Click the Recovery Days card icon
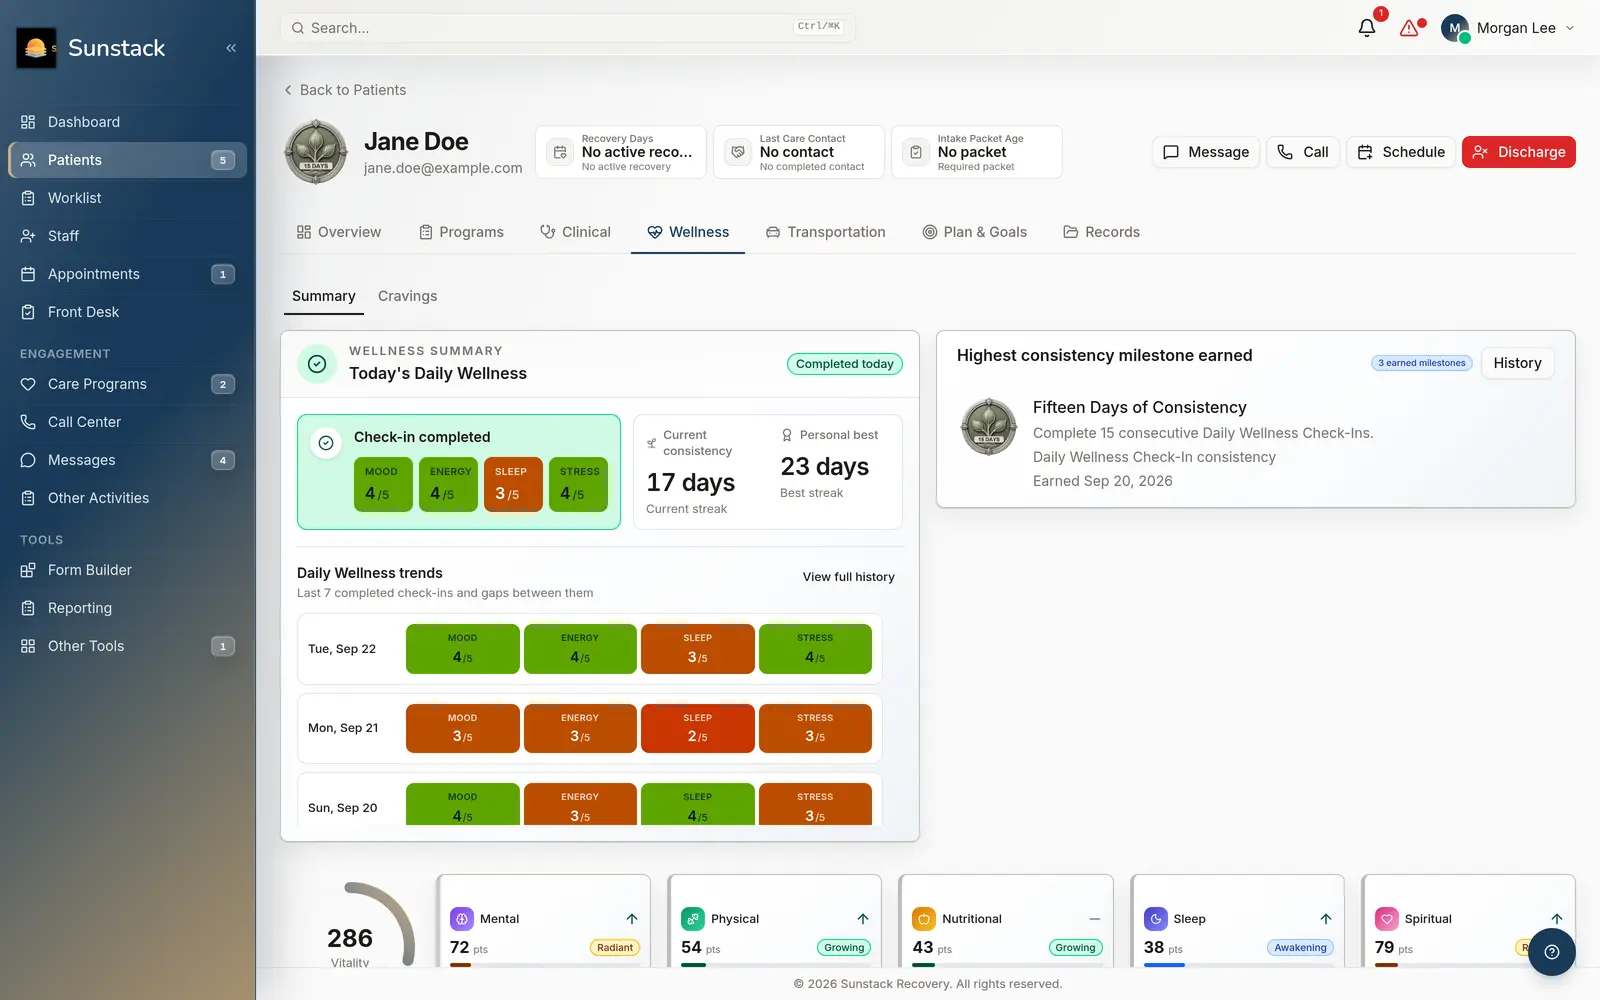This screenshot has height=1000, width=1600. point(560,152)
